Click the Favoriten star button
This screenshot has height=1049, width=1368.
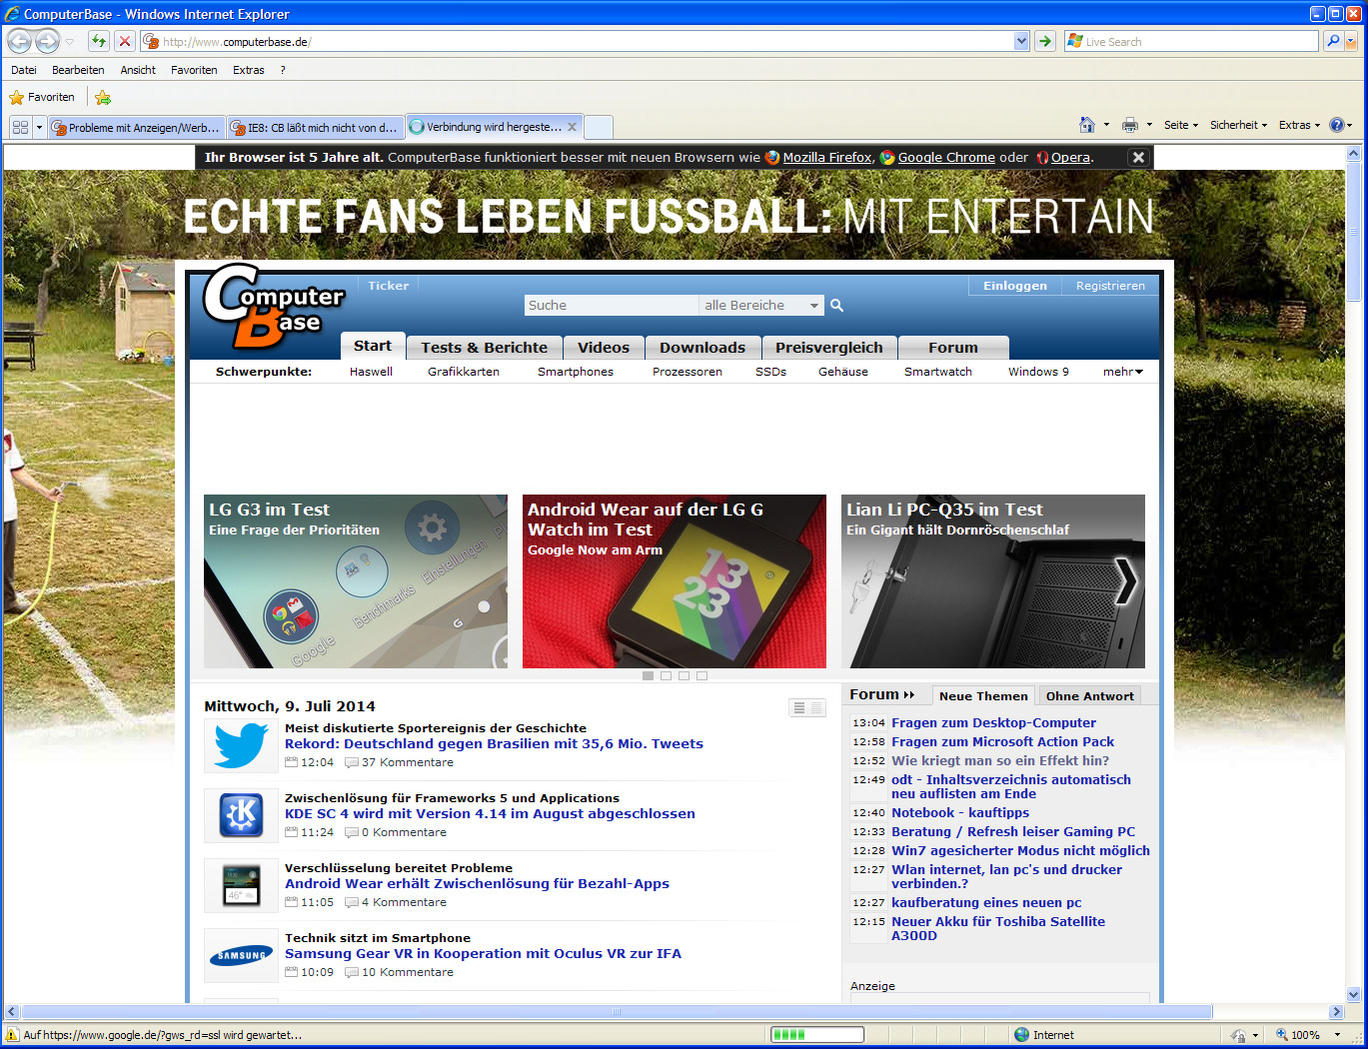(x=43, y=97)
